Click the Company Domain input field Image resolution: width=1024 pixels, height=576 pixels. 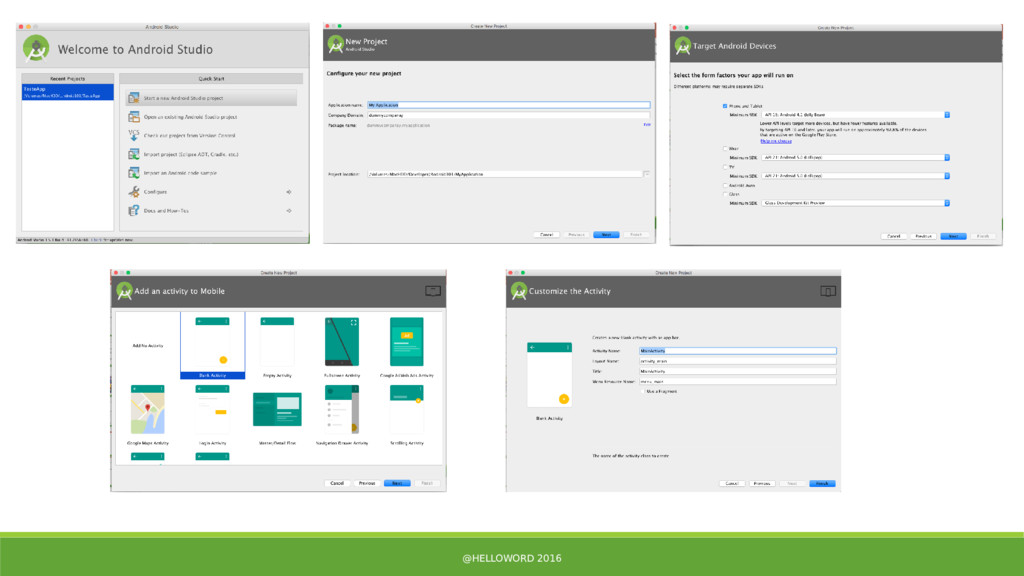(x=509, y=116)
